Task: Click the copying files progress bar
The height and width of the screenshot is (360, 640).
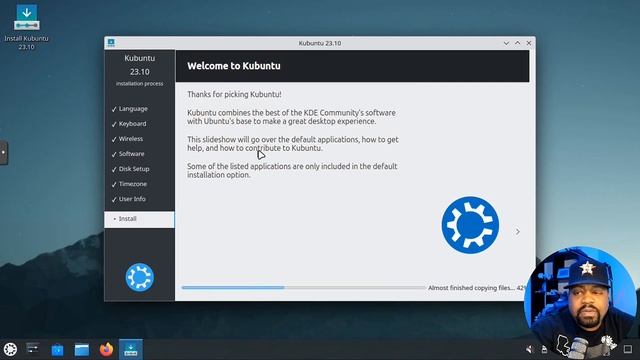Action: [x=303, y=288]
